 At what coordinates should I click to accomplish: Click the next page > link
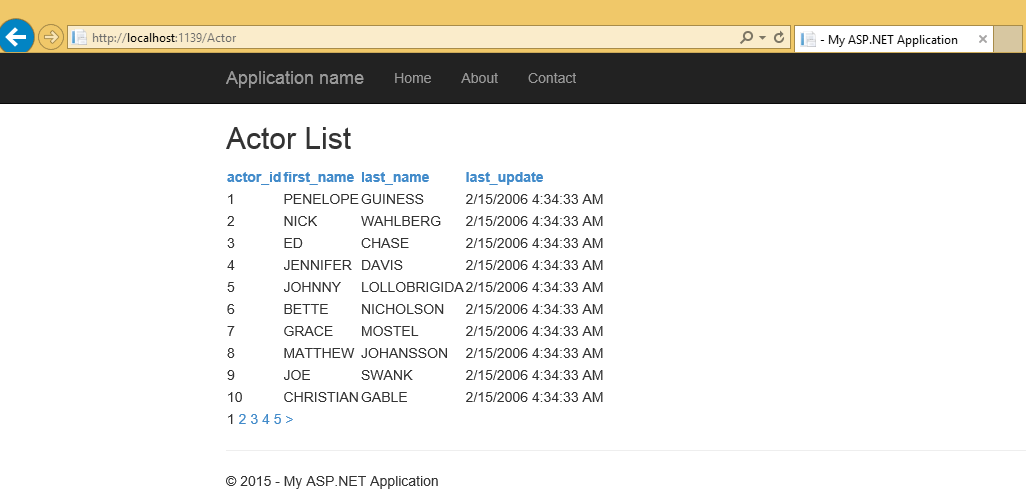tap(289, 419)
